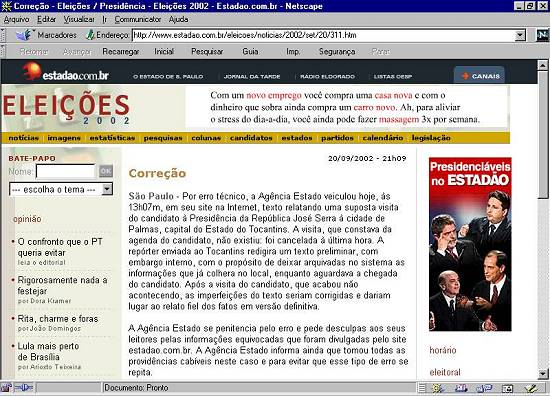Open the Visualizar menu
Screen dimensions: 550x396
(x=79, y=20)
